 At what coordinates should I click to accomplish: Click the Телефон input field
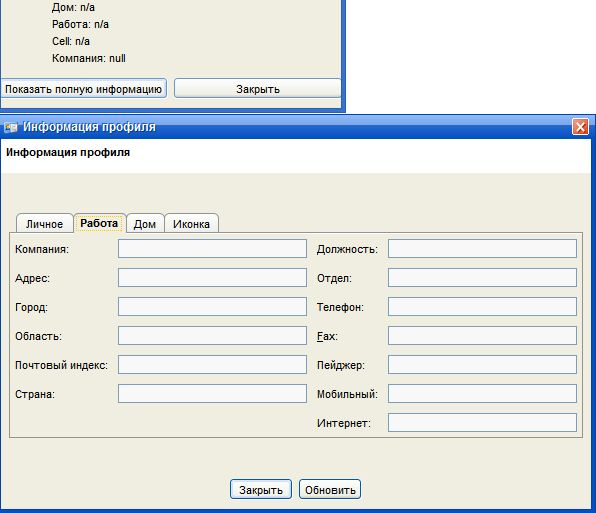click(x=482, y=306)
